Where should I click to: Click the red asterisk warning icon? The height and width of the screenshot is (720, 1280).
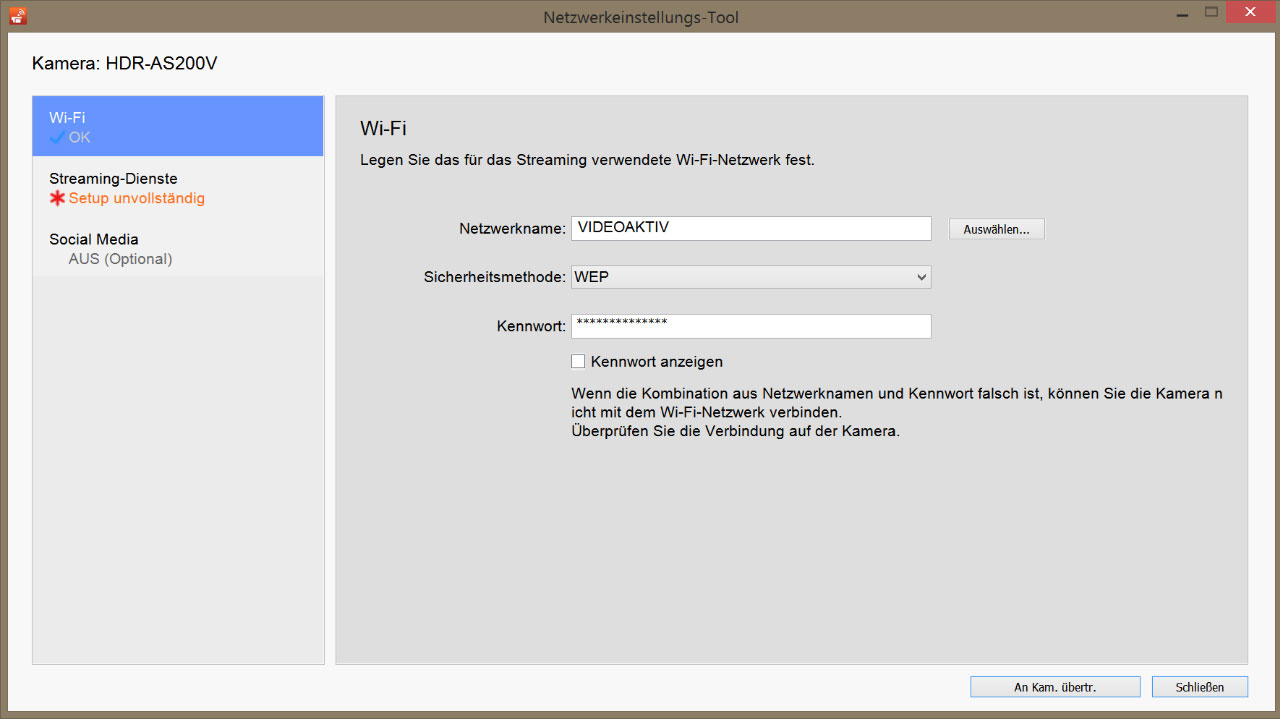pos(57,198)
